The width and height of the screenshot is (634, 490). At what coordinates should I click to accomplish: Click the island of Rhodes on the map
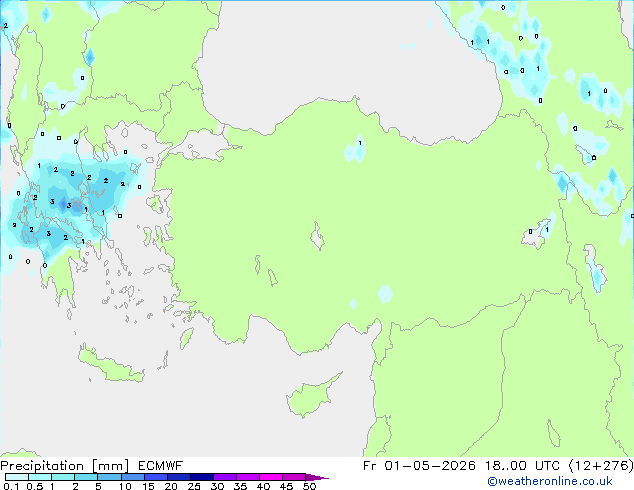pos(186,338)
